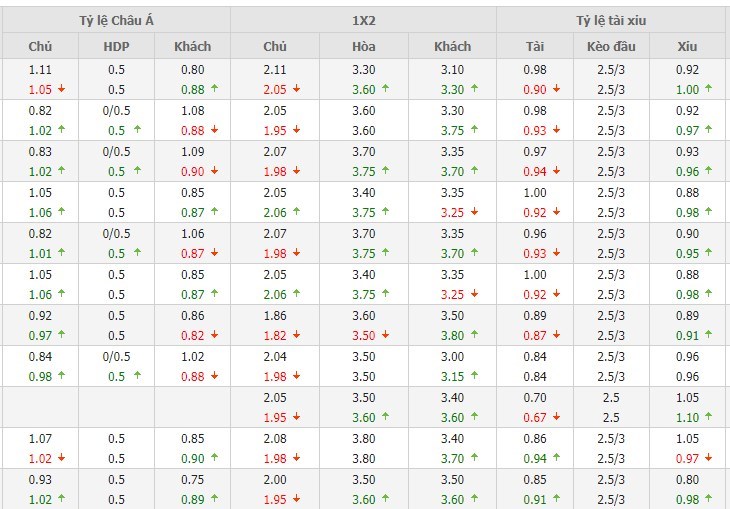730x509 pixels.
Task: Click the HDP column header
Action: [x=116, y=46]
